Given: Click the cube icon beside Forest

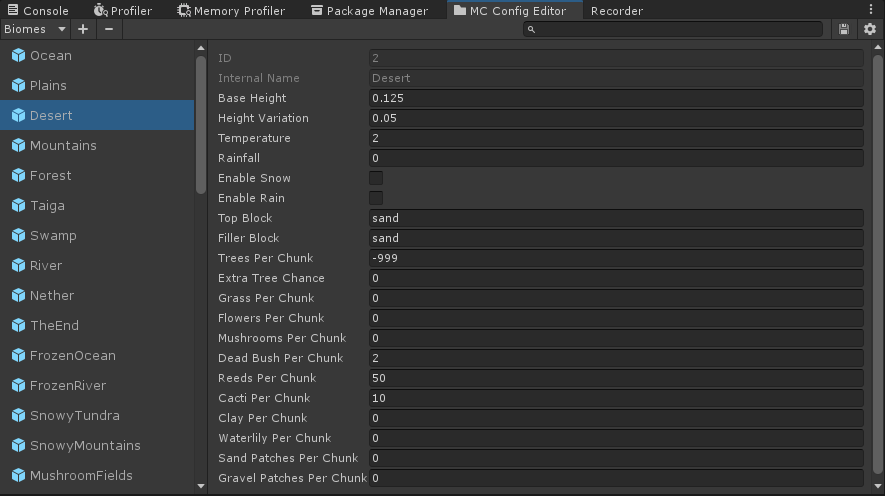Looking at the screenshot, I should click(19, 175).
